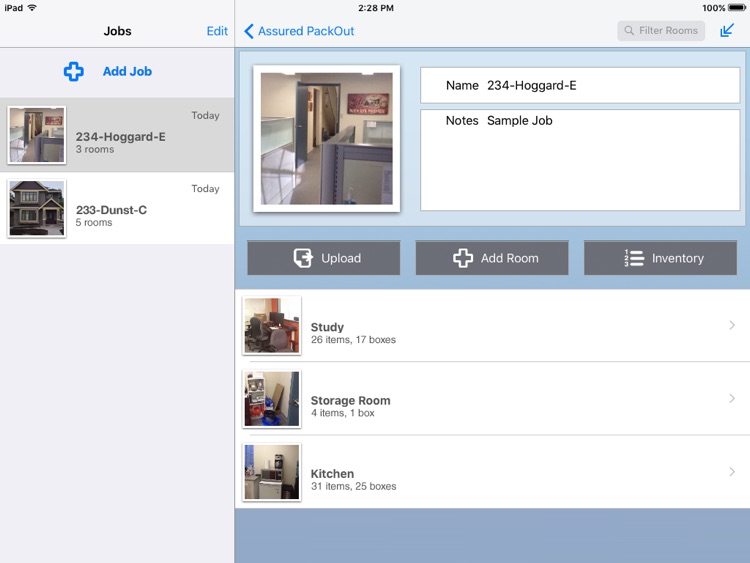The width and height of the screenshot is (750, 563).
Task: Tap '5 rooms' under 233-Dunst-C
Action: (94, 222)
